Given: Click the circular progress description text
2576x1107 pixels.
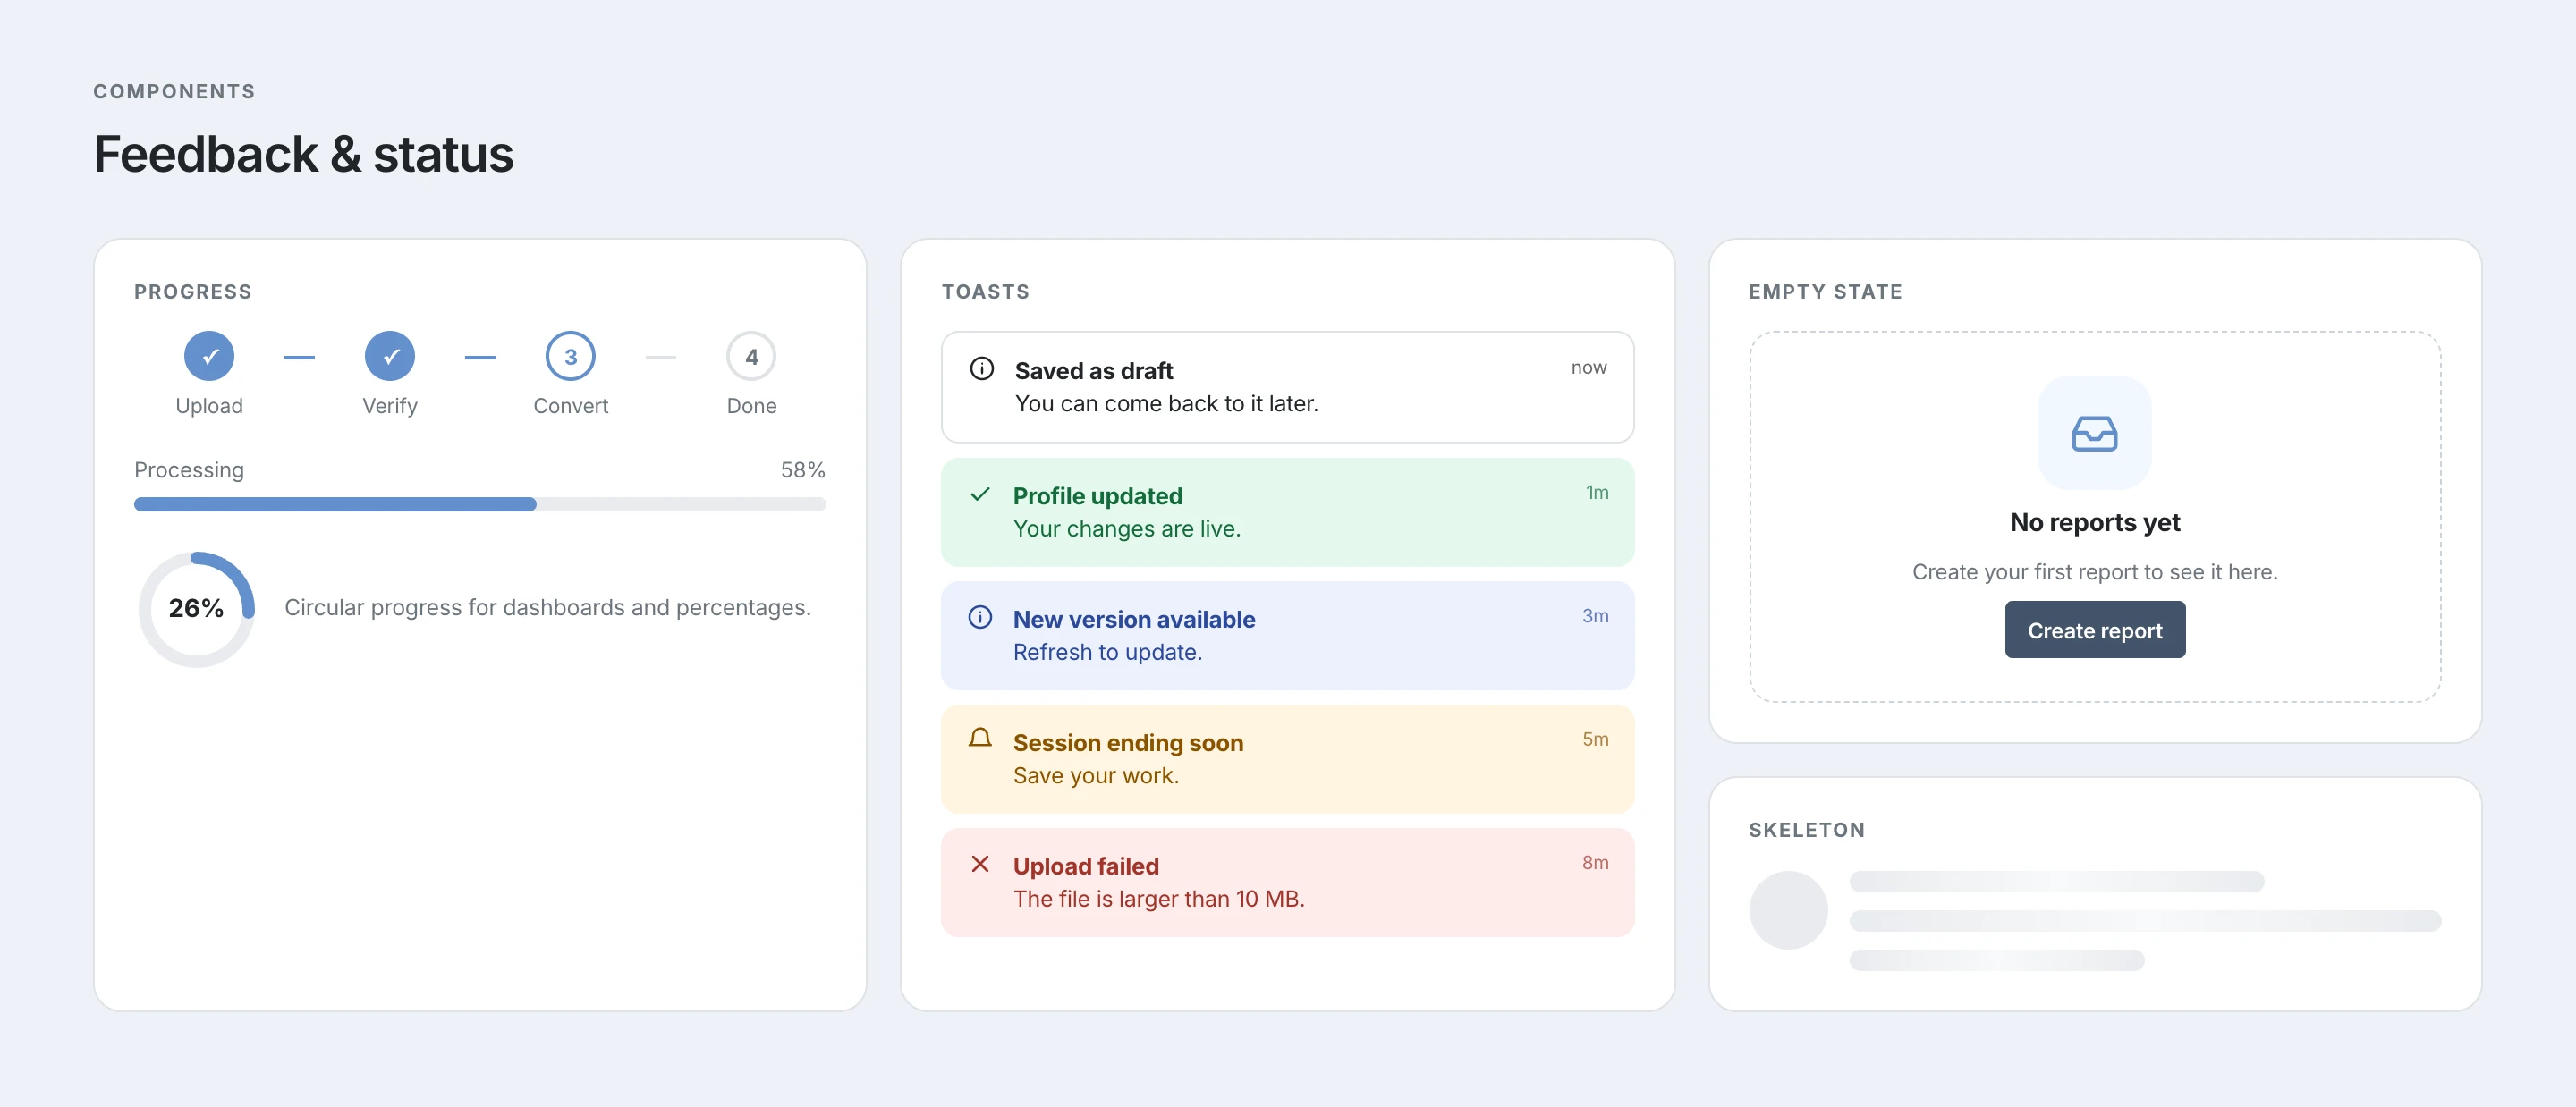Looking at the screenshot, I should [x=547, y=608].
